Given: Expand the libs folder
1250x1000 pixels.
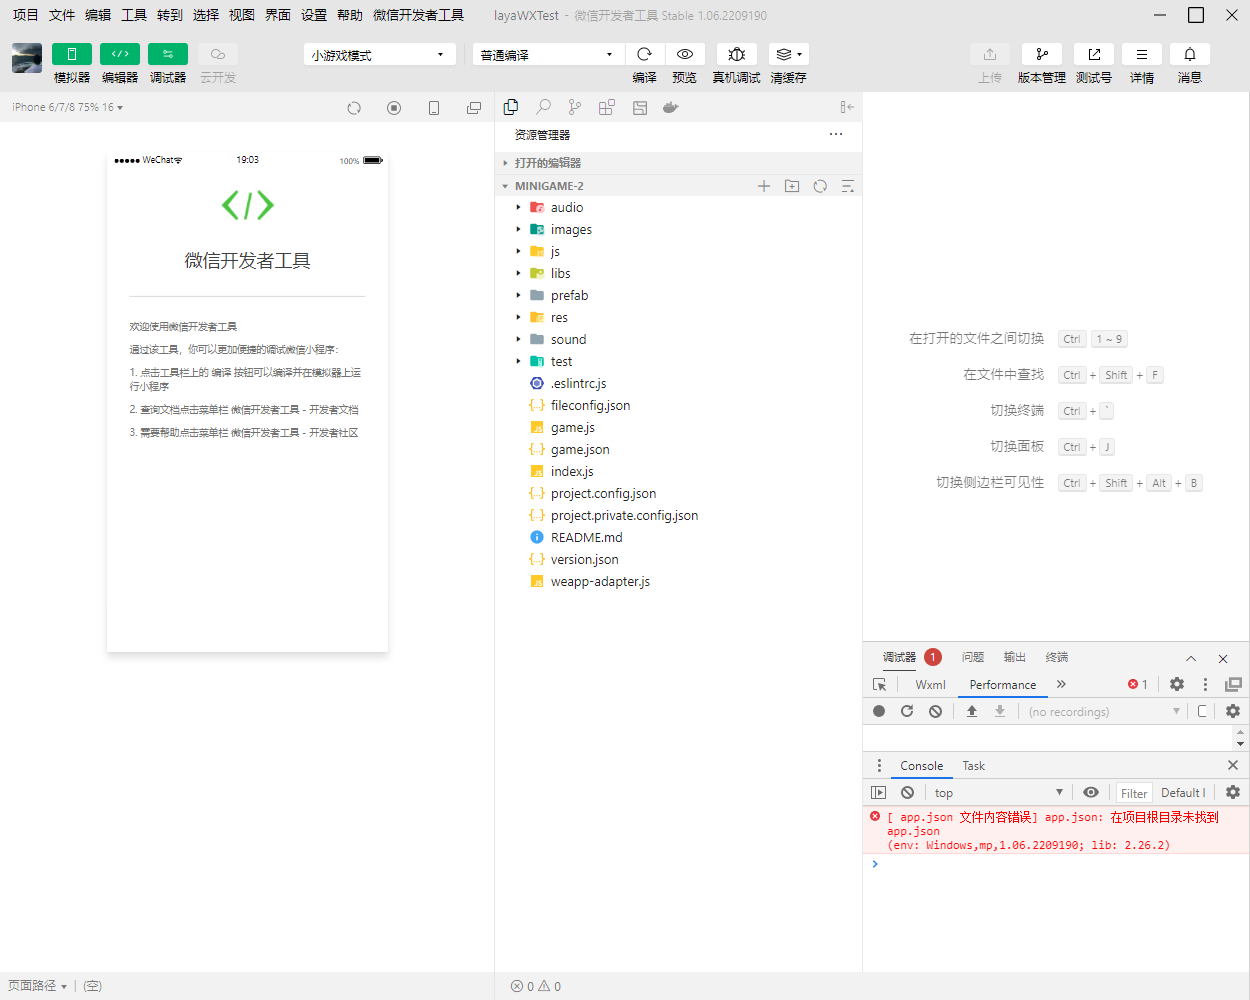Looking at the screenshot, I should [678, 273].
